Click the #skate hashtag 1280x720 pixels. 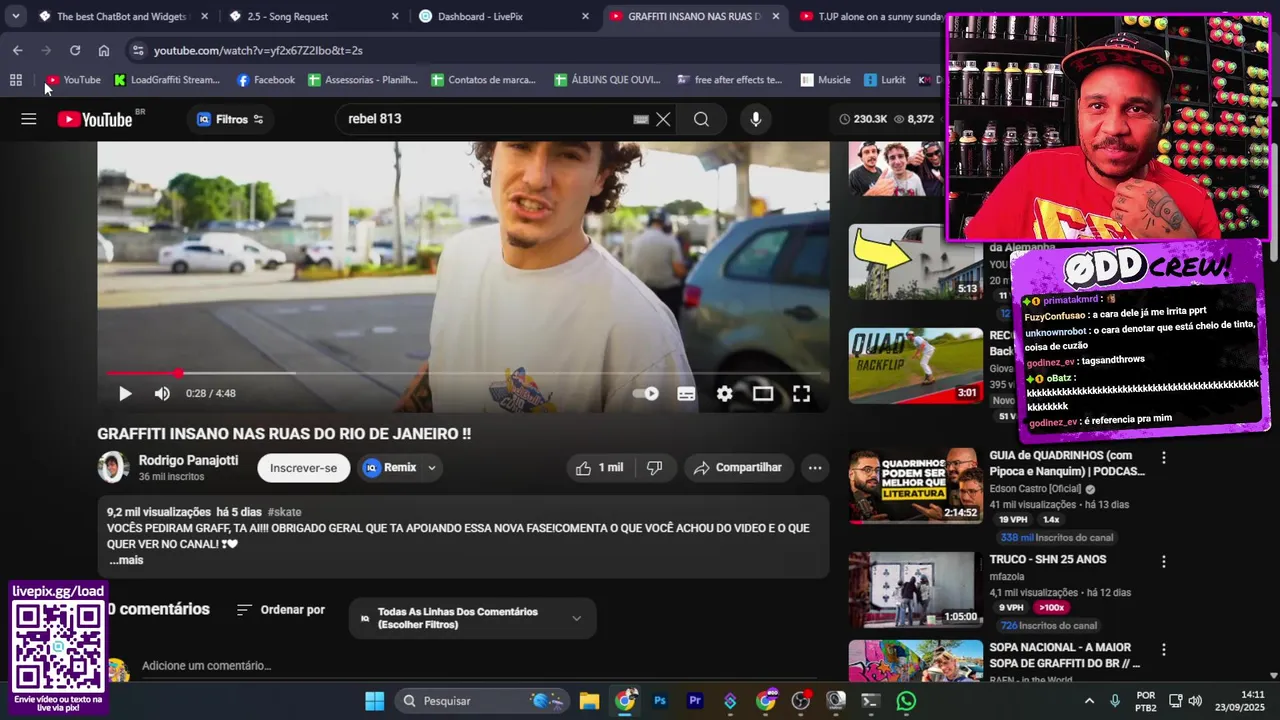coord(285,512)
